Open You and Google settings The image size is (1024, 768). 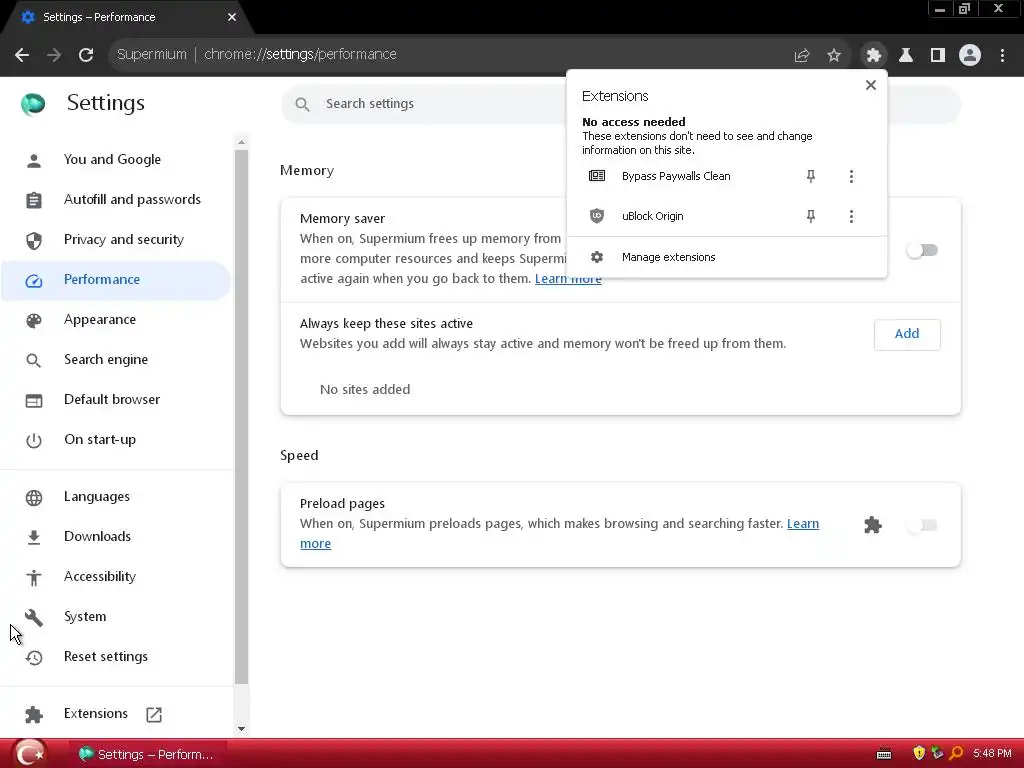[115, 160]
